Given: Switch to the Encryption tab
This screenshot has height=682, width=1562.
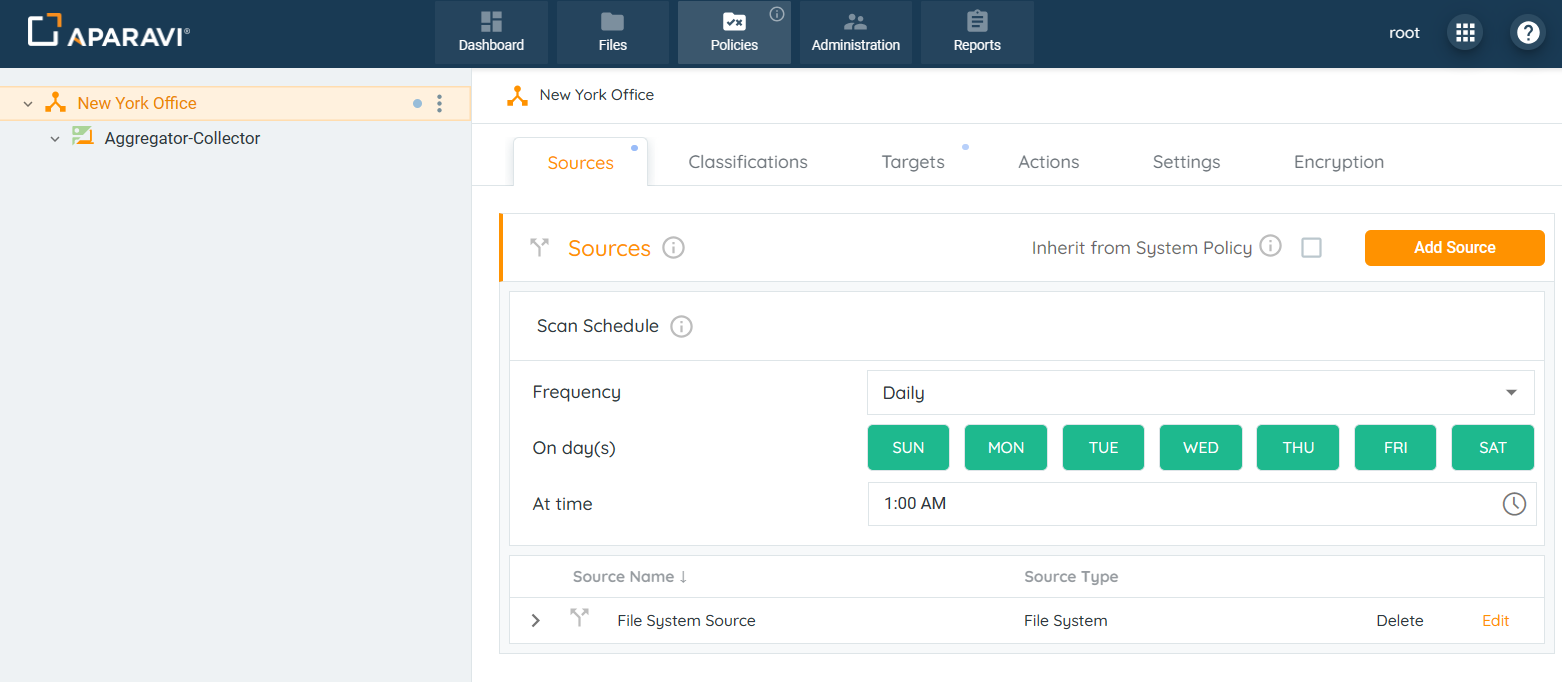Looking at the screenshot, I should click(x=1338, y=162).
